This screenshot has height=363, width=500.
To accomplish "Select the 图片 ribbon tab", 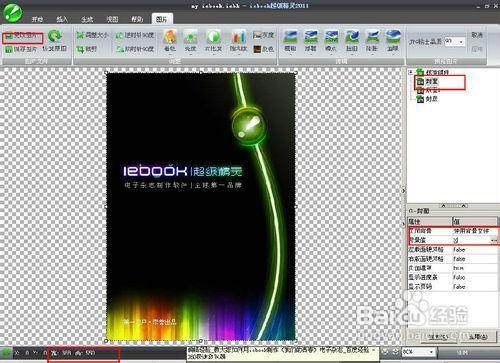I will click(x=162, y=19).
